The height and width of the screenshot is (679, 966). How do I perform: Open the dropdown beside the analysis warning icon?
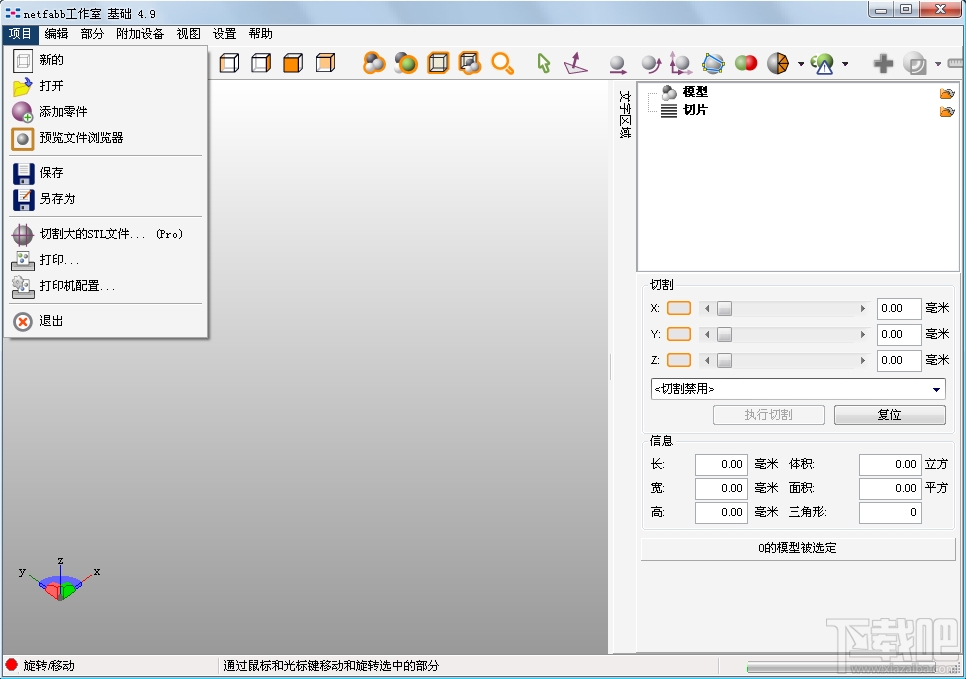pyautogui.click(x=845, y=62)
